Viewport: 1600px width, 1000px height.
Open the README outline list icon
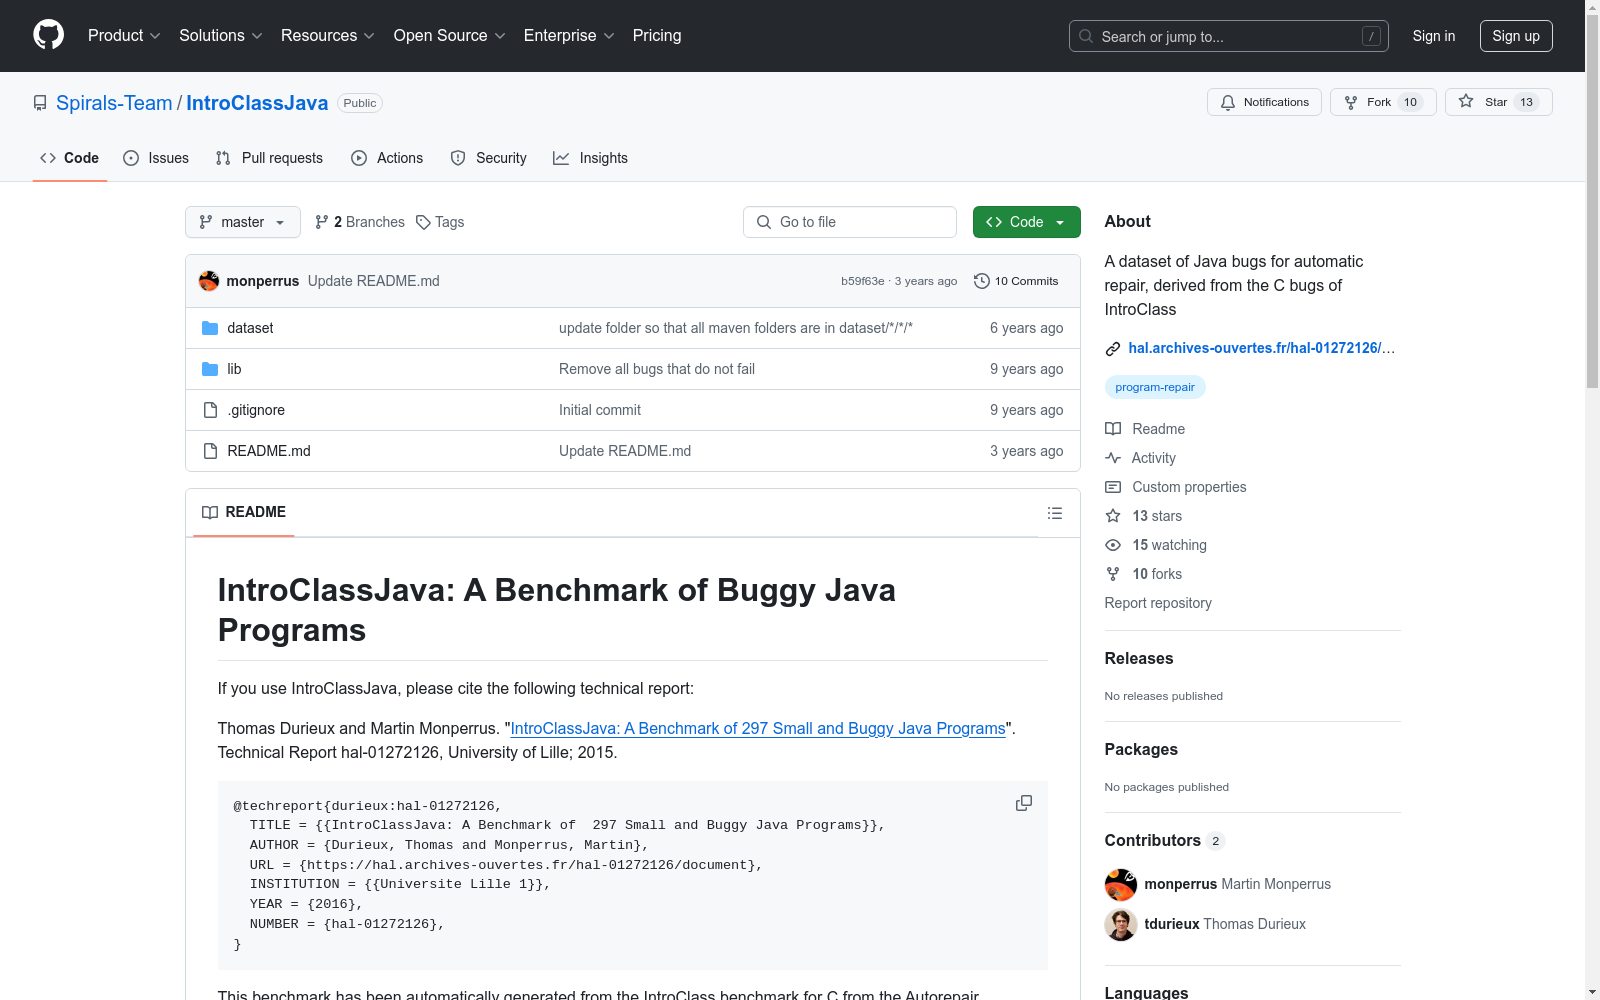click(1055, 513)
